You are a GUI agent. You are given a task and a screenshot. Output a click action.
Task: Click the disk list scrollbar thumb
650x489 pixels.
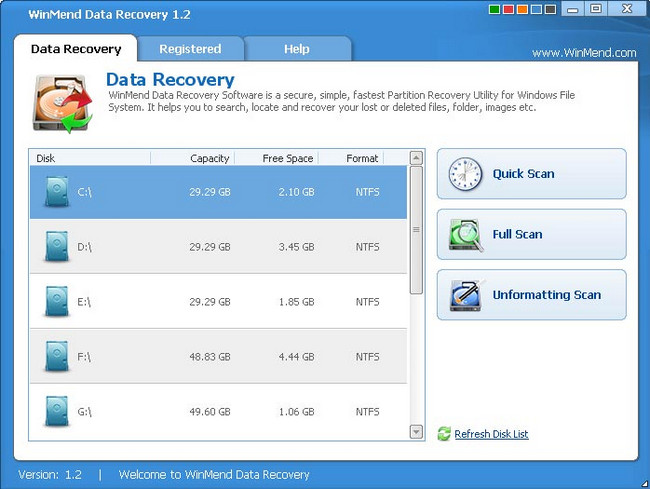(x=416, y=230)
